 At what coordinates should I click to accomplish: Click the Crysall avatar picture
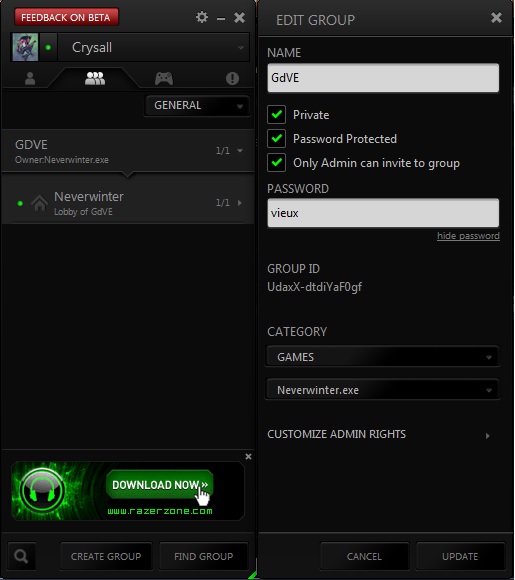point(25,47)
